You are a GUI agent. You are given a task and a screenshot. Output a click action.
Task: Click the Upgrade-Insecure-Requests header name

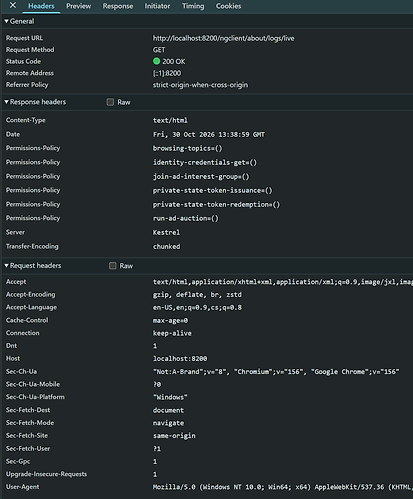(x=46, y=474)
